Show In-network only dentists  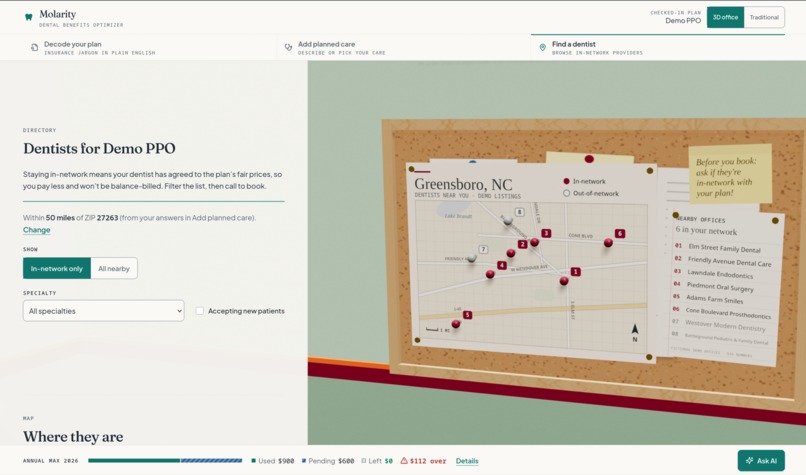57,268
